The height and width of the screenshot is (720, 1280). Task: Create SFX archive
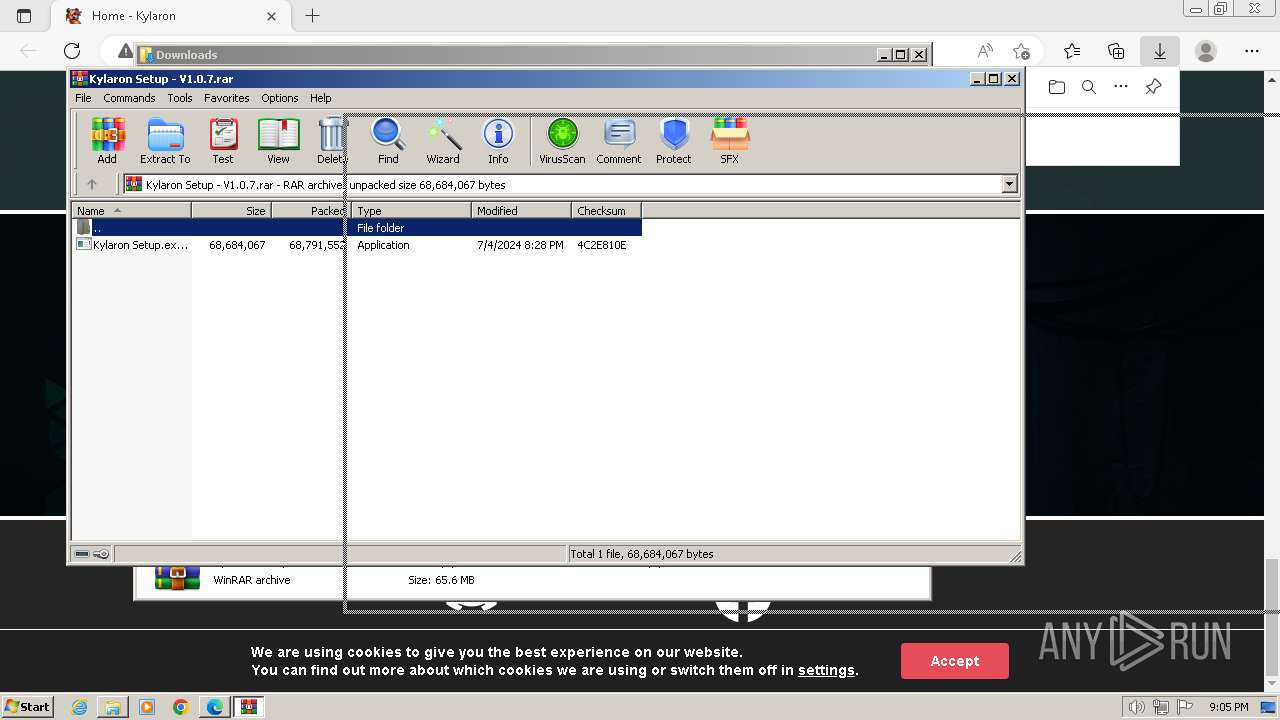(730, 141)
